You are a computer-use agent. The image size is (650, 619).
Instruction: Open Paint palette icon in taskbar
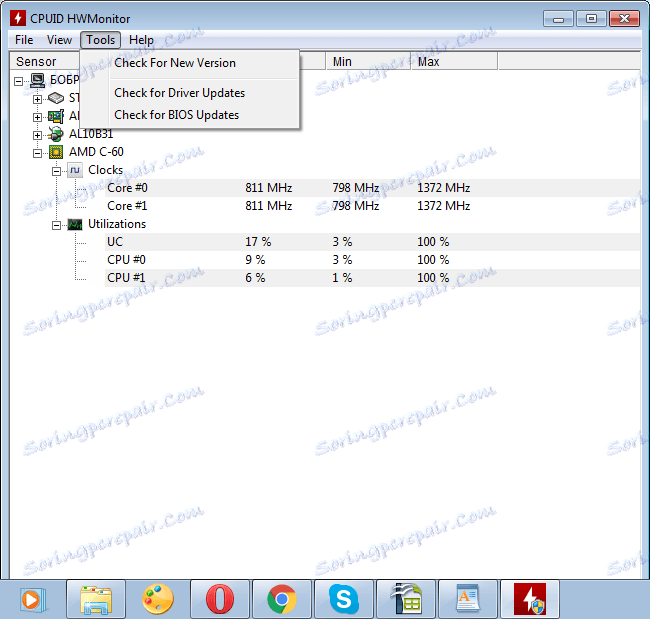(158, 600)
